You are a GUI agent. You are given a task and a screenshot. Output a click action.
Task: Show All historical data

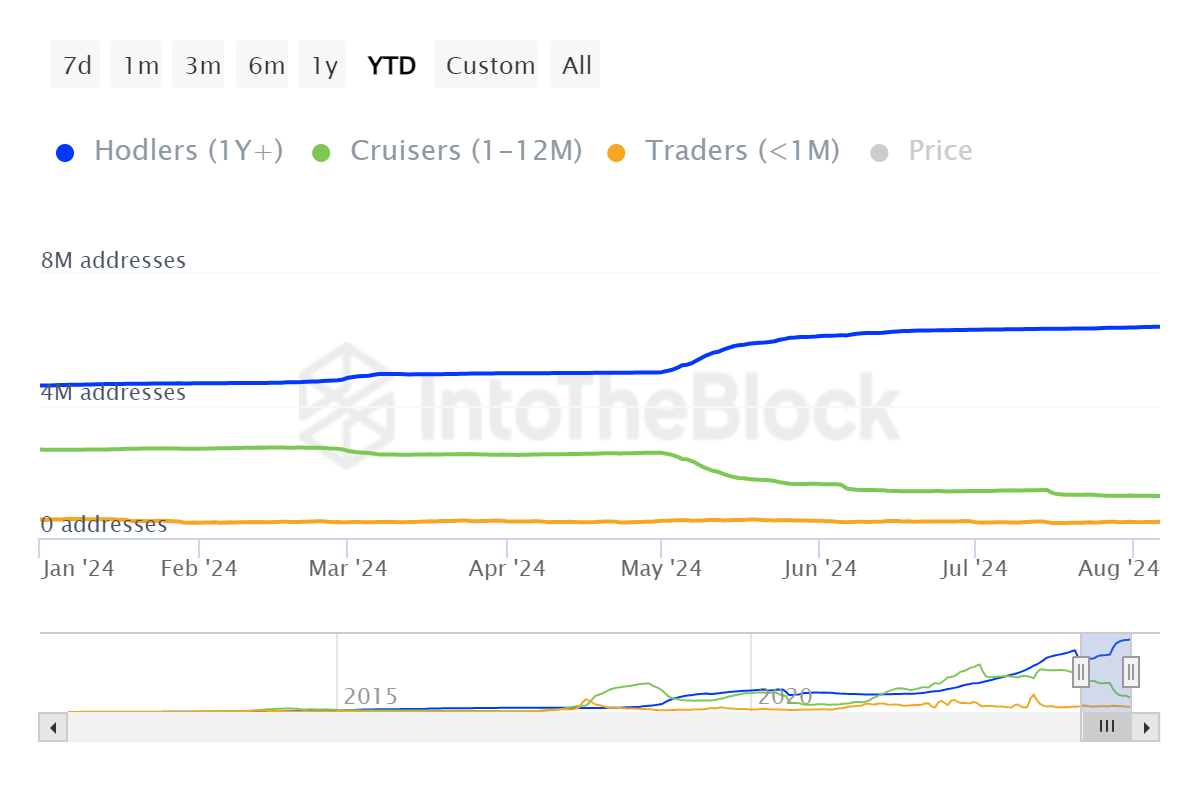[x=577, y=66]
